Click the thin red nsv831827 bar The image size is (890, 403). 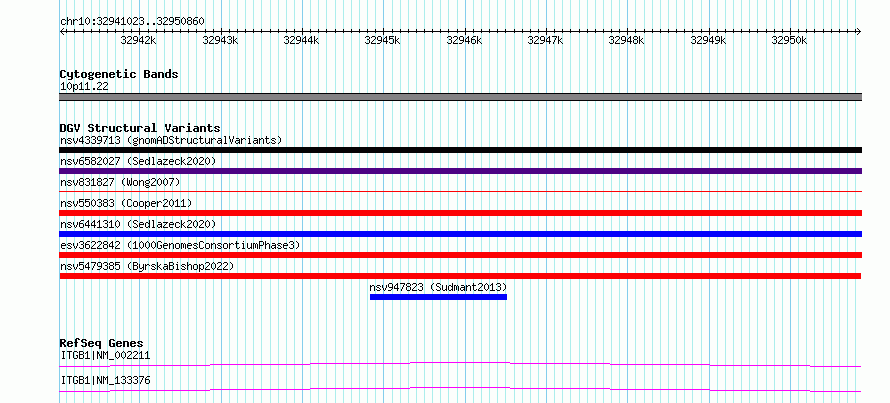click(460, 192)
